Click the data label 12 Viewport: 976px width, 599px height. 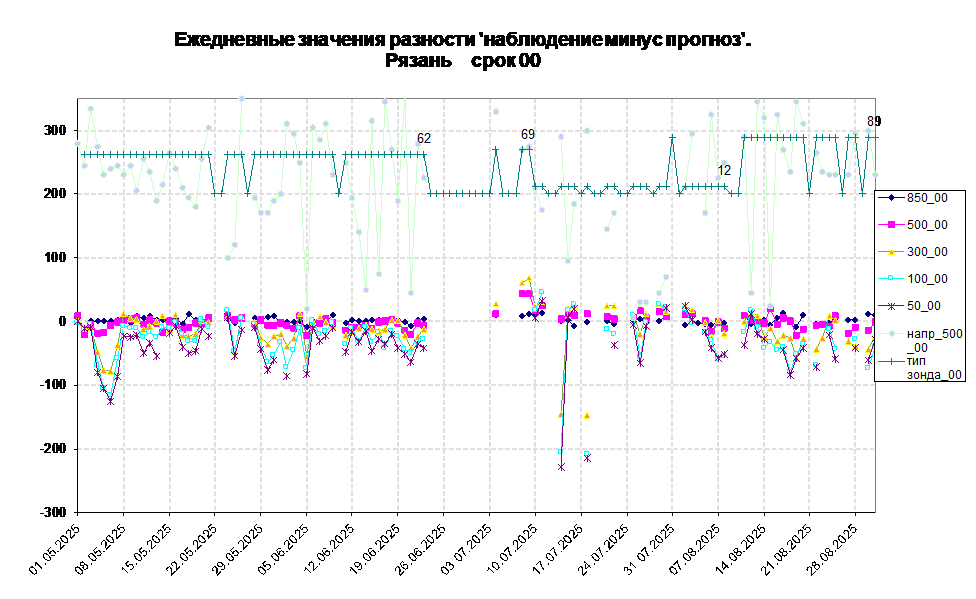pyautogui.click(x=724, y=171)
